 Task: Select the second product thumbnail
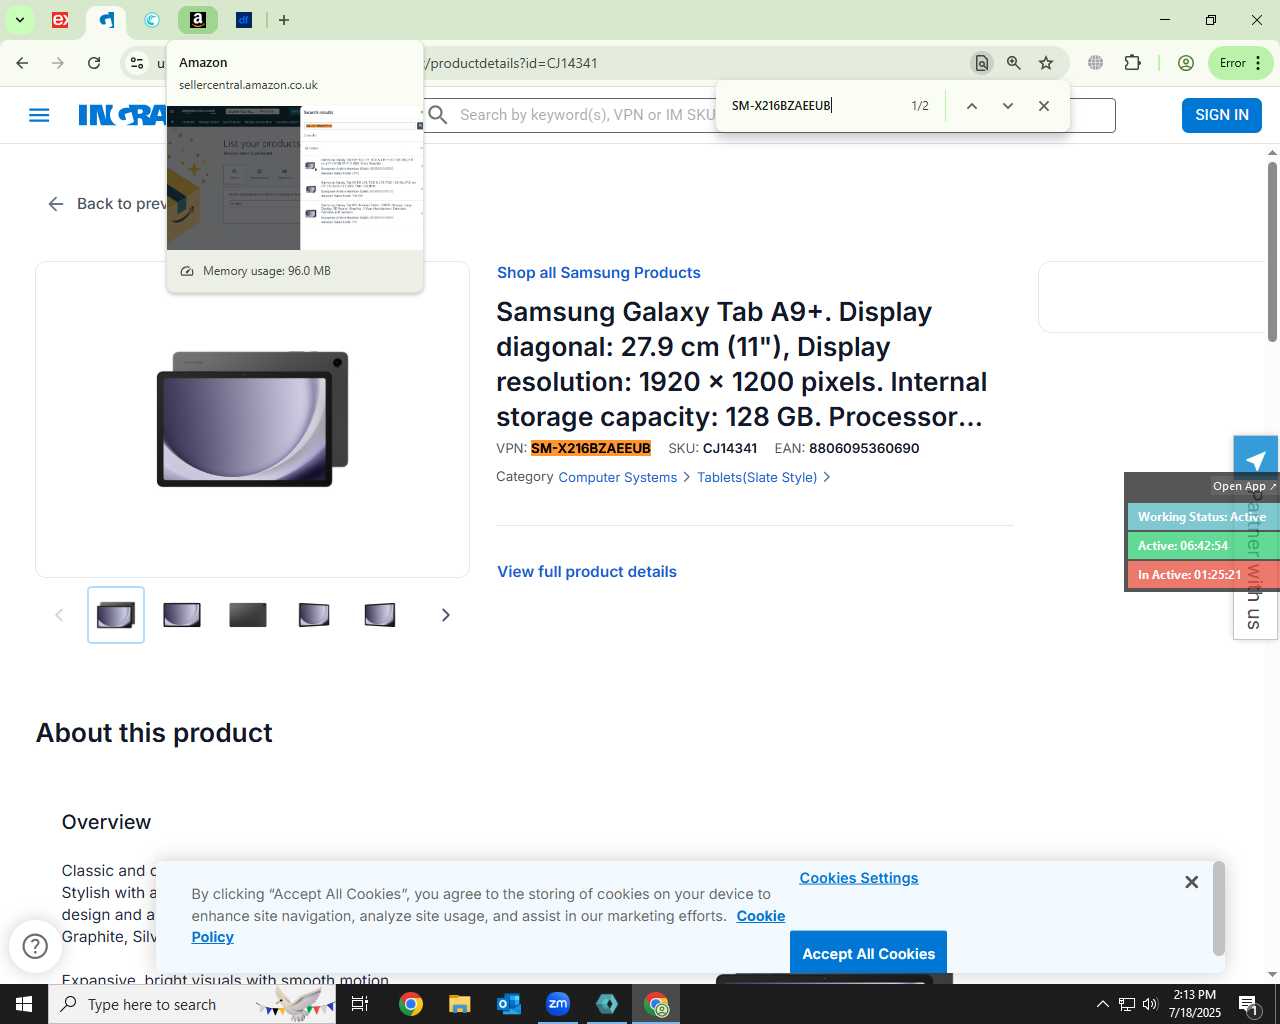click(182, 615)
